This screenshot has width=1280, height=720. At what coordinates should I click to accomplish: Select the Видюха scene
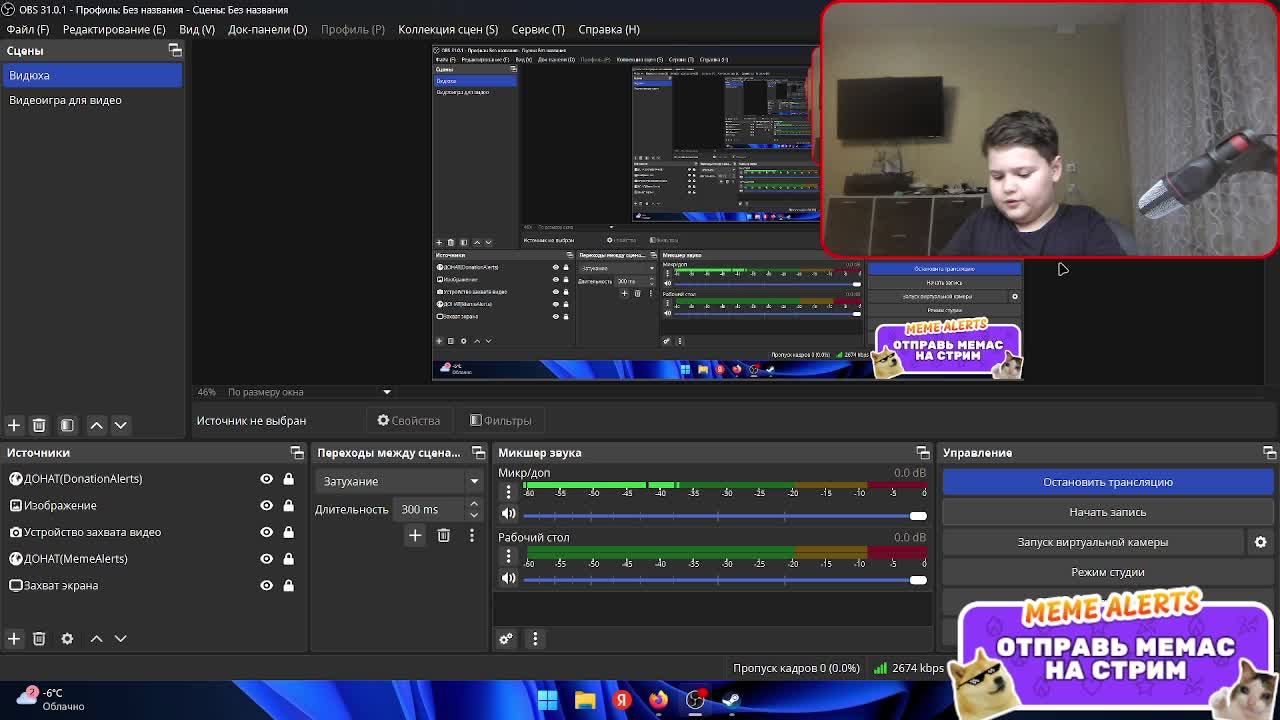point(92,75)
